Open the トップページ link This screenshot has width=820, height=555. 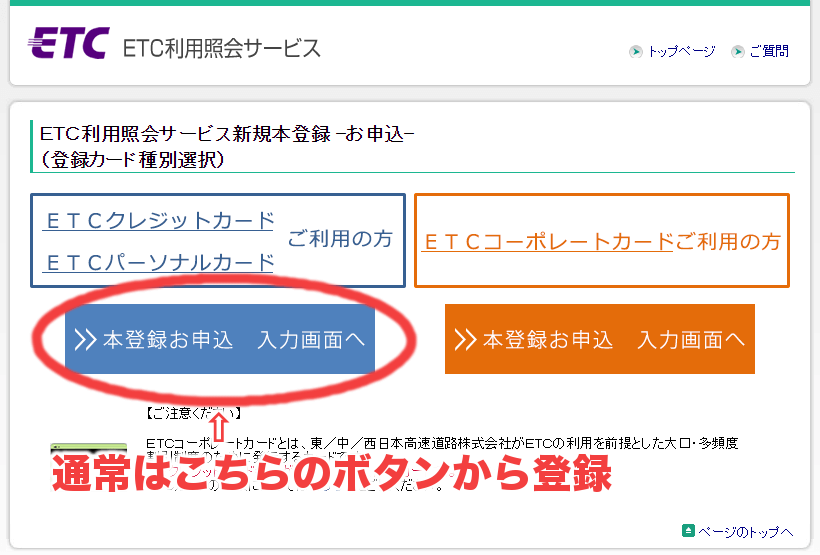tap(681, 51)
